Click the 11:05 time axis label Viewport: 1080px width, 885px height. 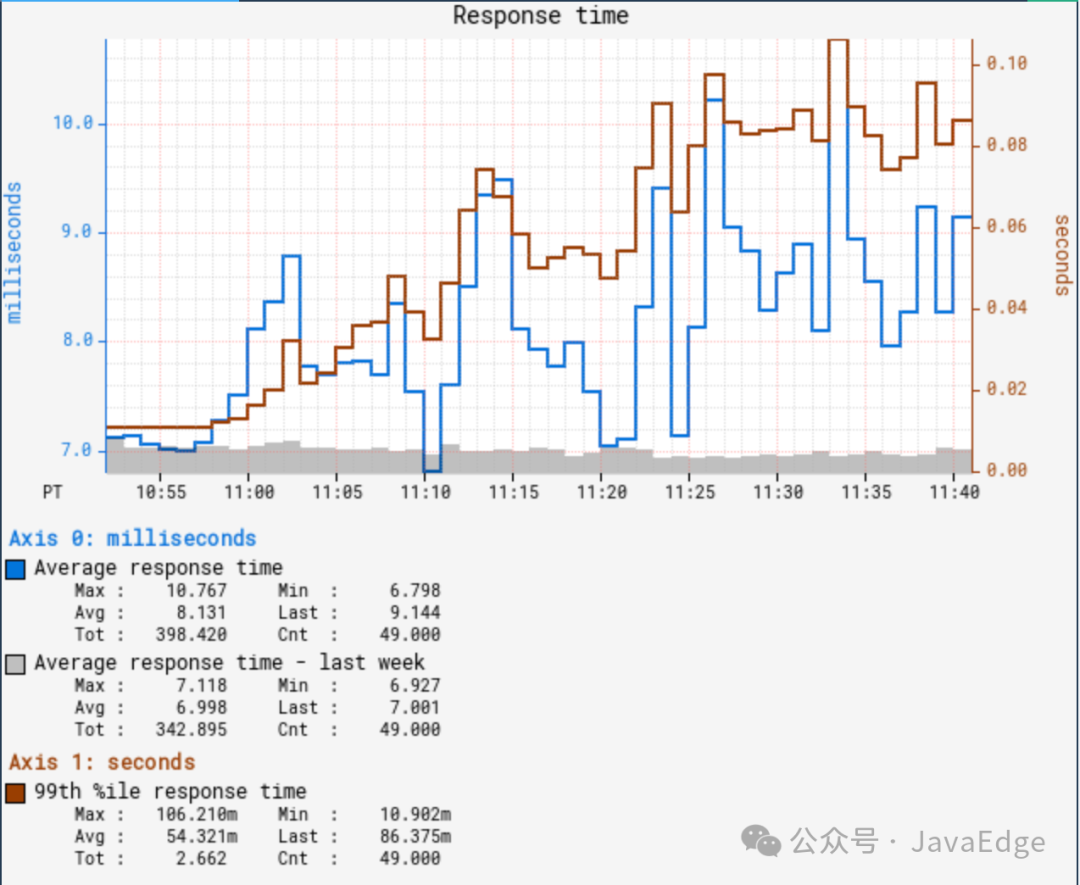coord(337,492)
